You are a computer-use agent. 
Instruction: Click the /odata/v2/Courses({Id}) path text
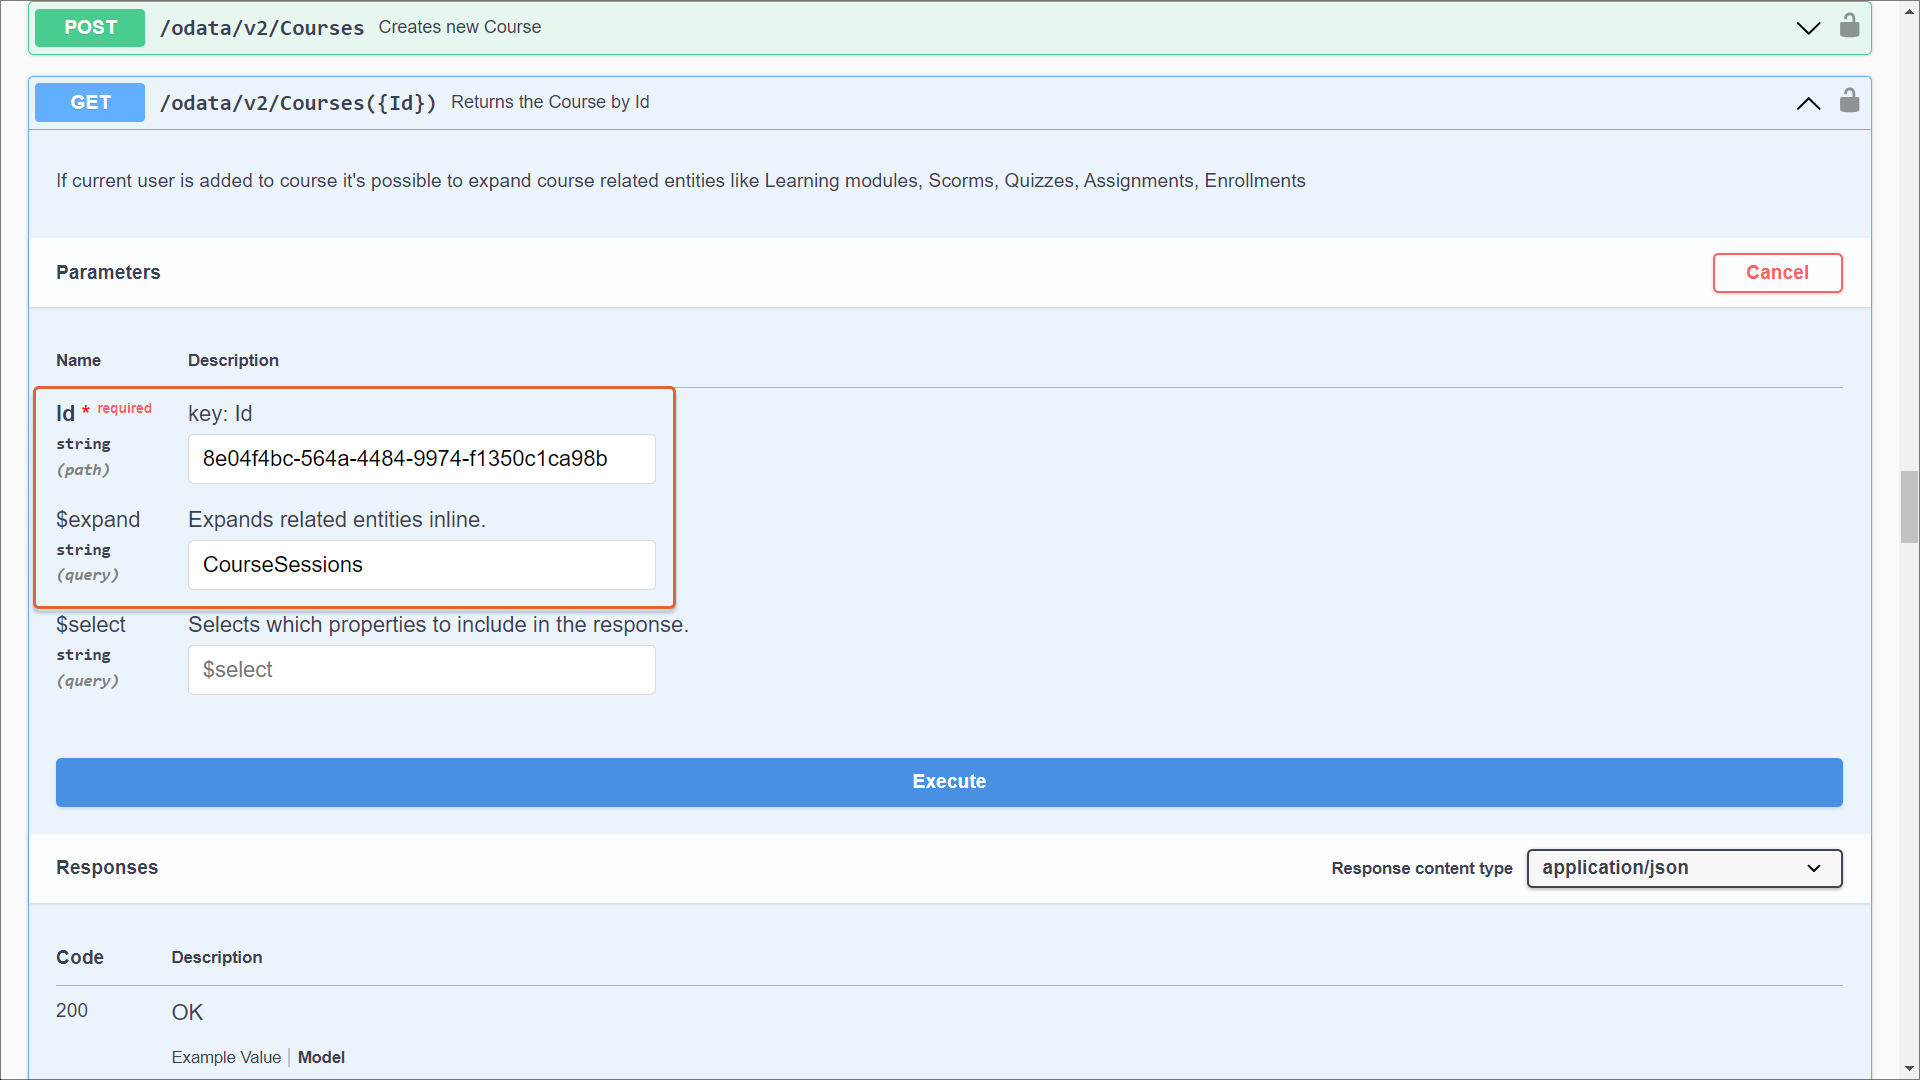(x=298, y=103)
